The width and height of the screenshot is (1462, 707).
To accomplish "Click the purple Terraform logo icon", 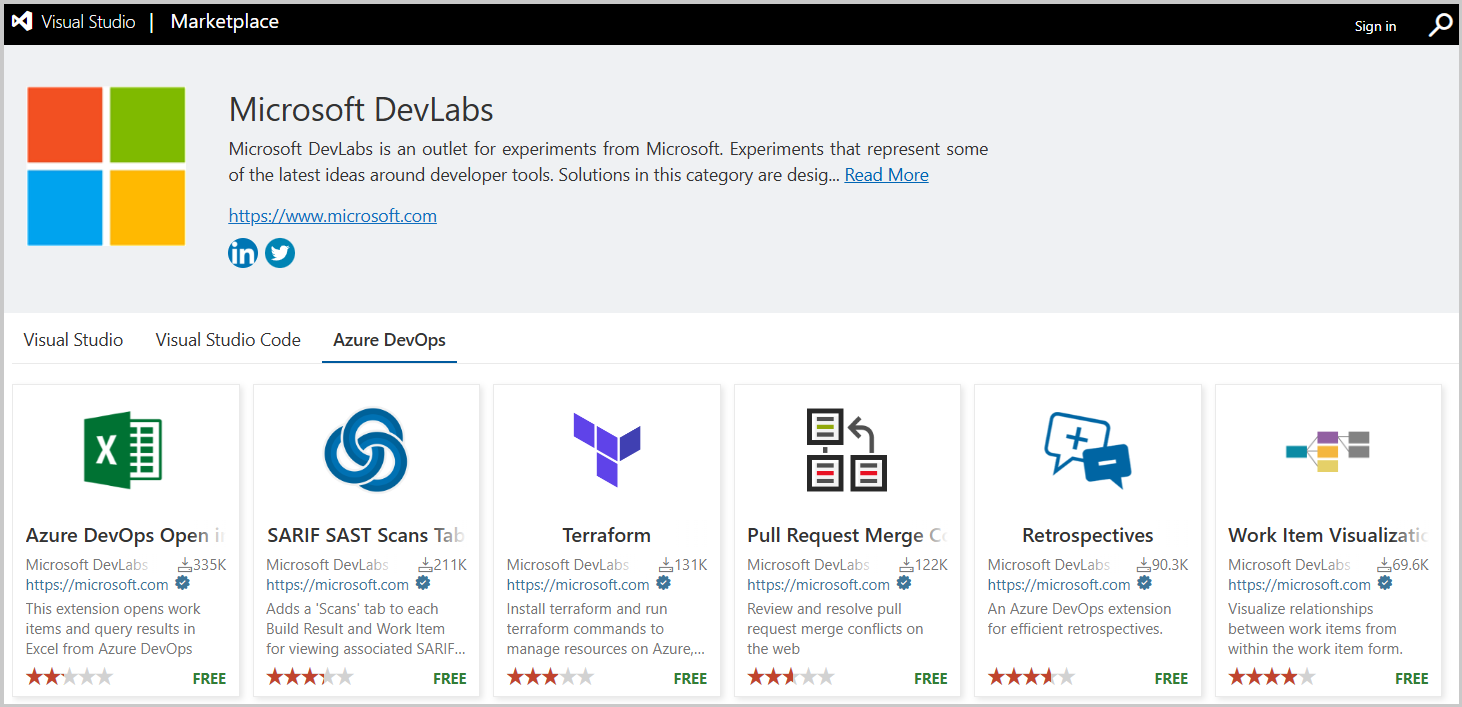I will (606, 450).
